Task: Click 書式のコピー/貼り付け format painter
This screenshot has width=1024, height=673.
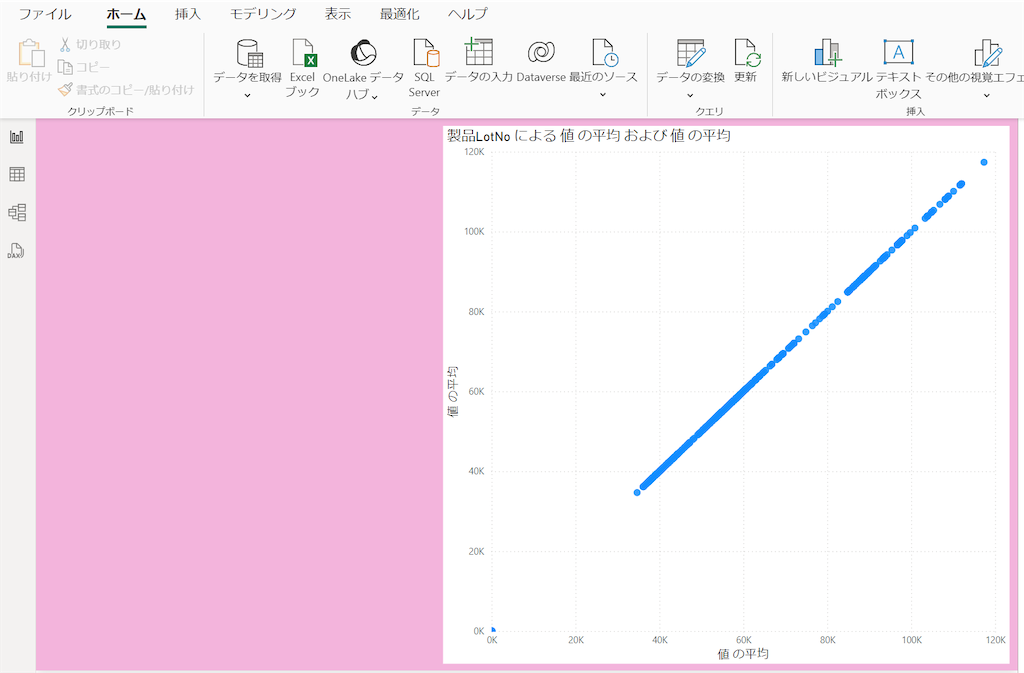Action: coord(126,89)
